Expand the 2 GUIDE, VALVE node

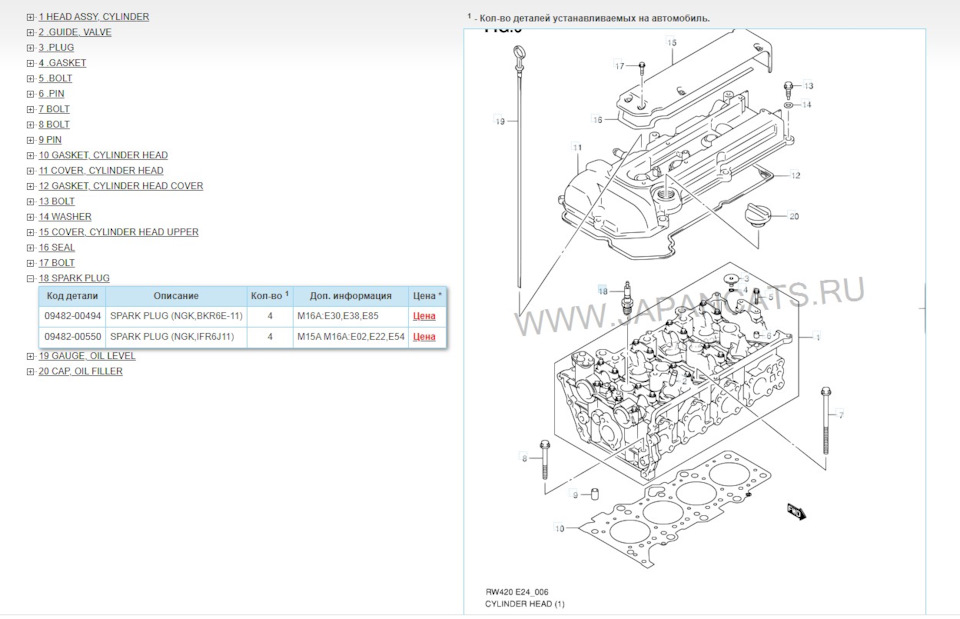tap(30, 32)
